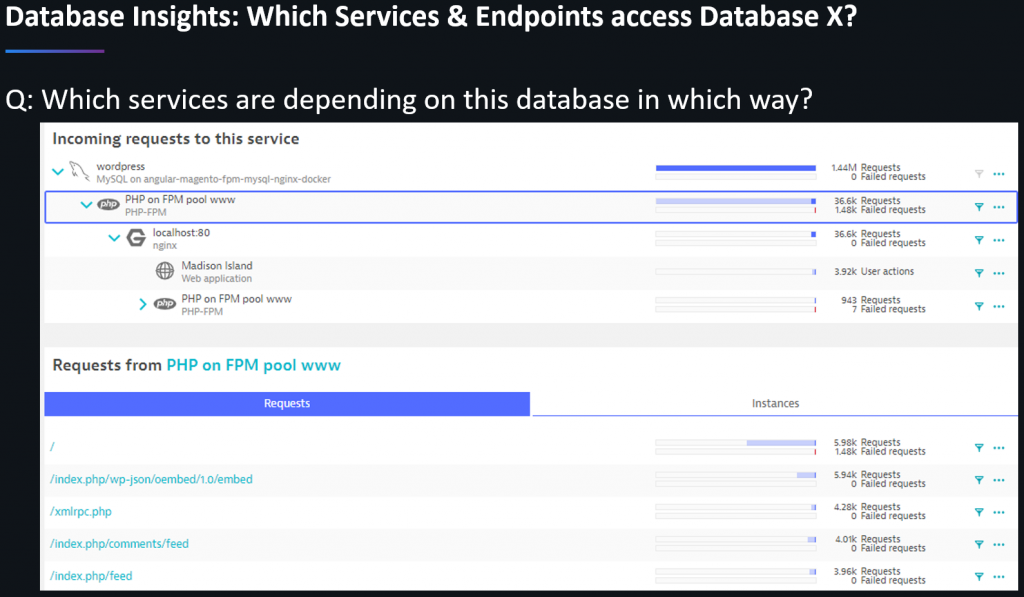Click the wordpress requests progress bar
This screenshot has width=1024, height=597.
coord(735,168)
